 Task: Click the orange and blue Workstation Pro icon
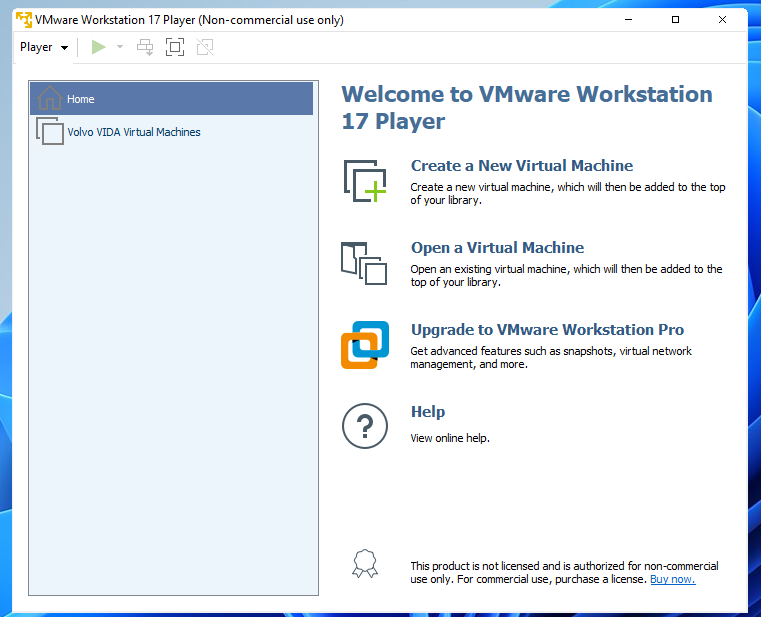pyautogui.click(x=365, y=345)
